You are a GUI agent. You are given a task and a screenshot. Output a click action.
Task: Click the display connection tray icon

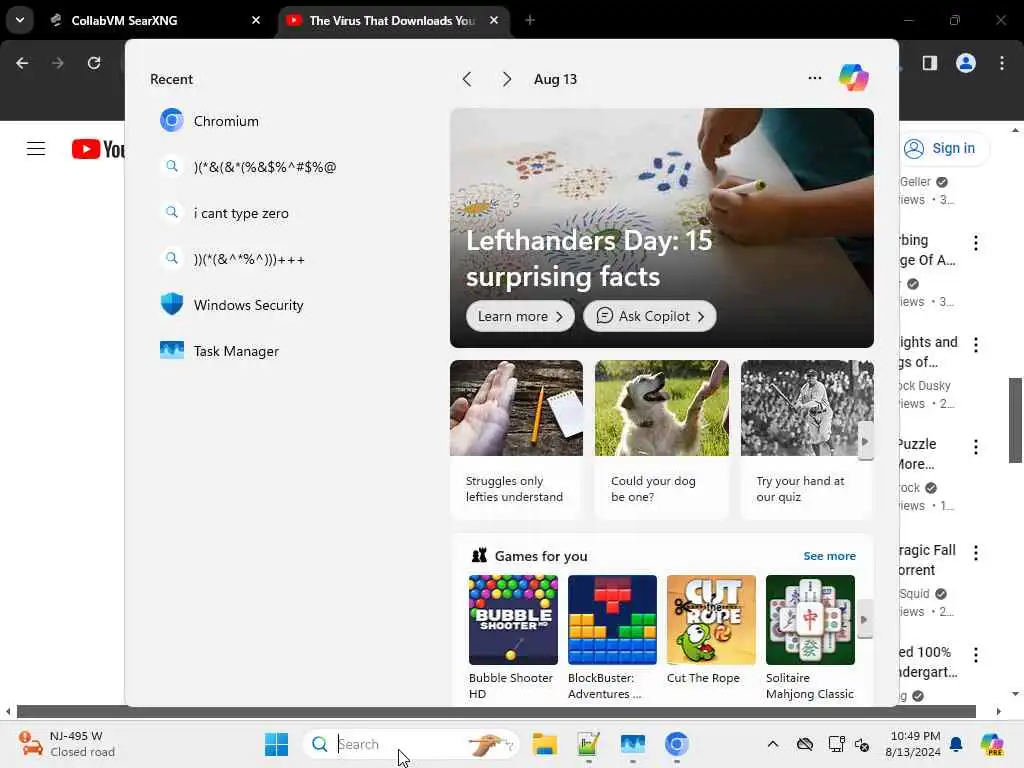tap(836, 744)
